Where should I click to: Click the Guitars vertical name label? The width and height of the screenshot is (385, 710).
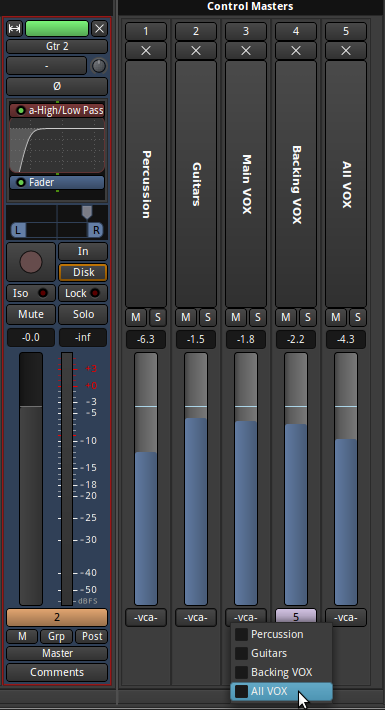tap(196, 184)
